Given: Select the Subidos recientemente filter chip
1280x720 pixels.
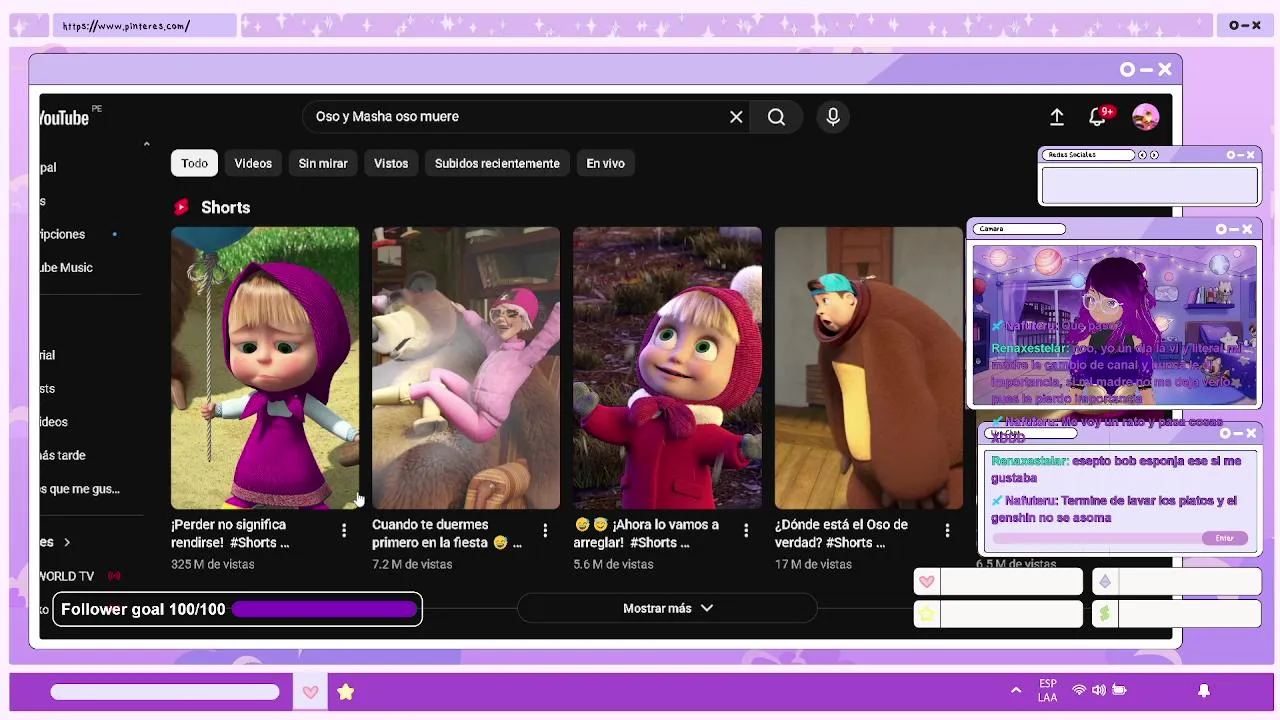Looking at the screenshot, I should pyautogui.click(x=497, y=163).
